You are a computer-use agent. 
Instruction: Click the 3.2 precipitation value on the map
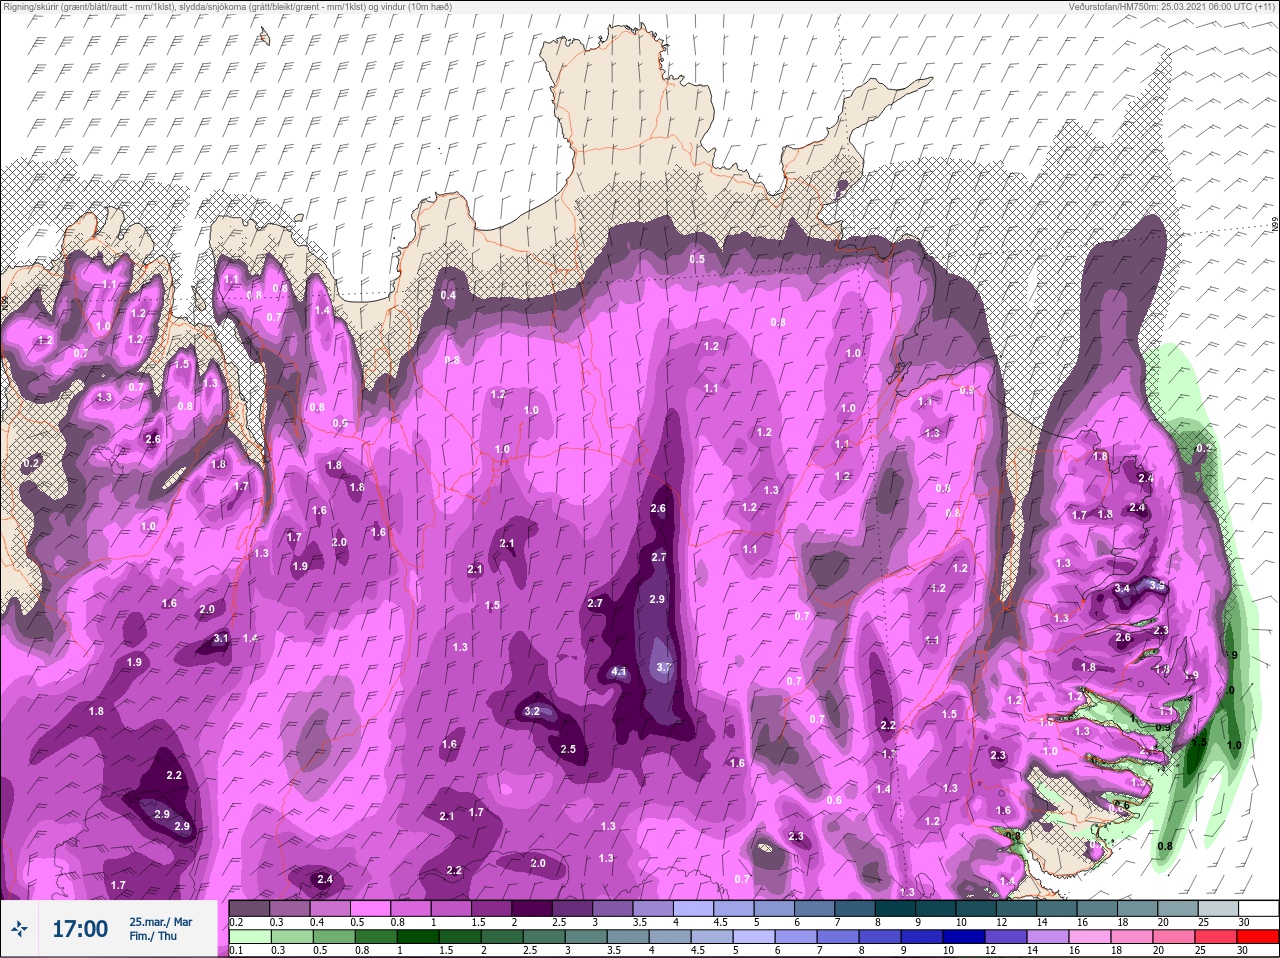[x=532, y=711]
